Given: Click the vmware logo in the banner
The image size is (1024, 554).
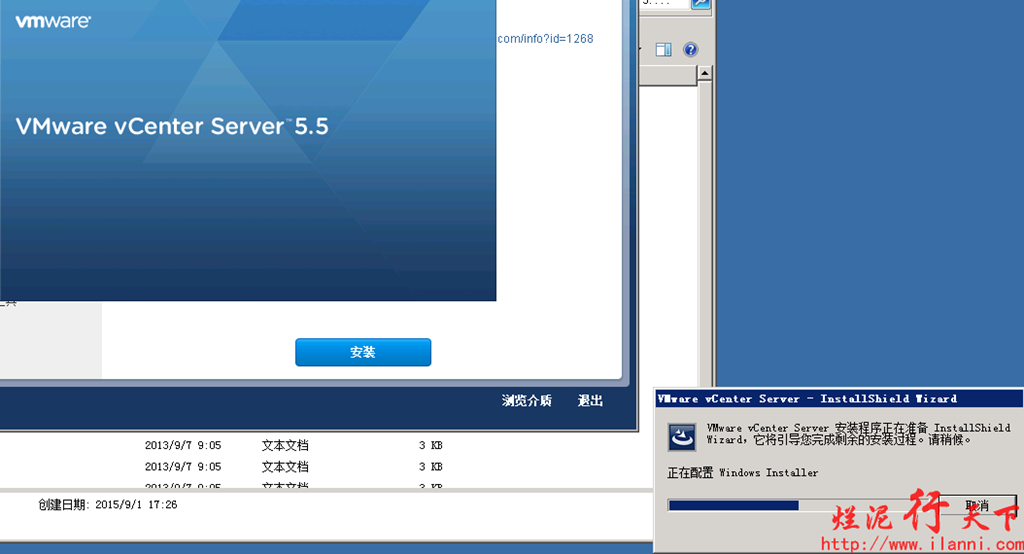Looking at the screenshot, I should (x=52, y=21).
